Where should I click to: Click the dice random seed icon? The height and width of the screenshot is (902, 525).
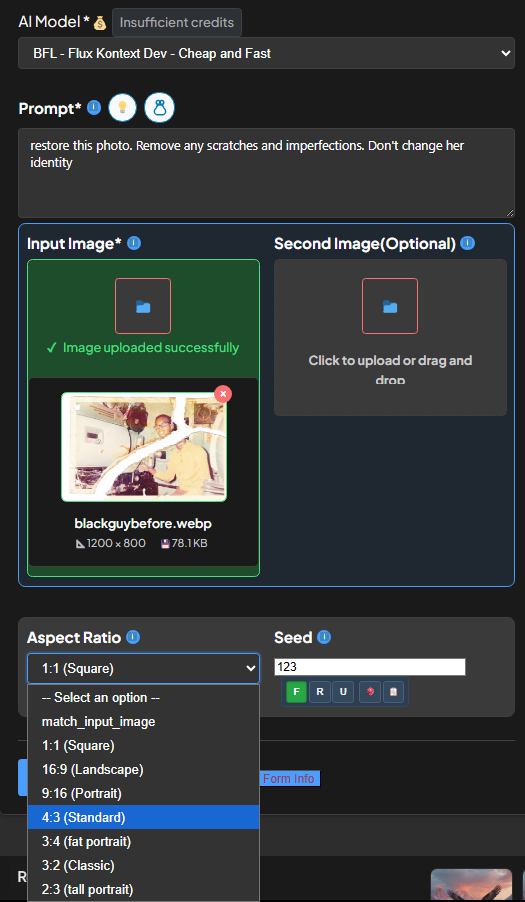[370, 692]
